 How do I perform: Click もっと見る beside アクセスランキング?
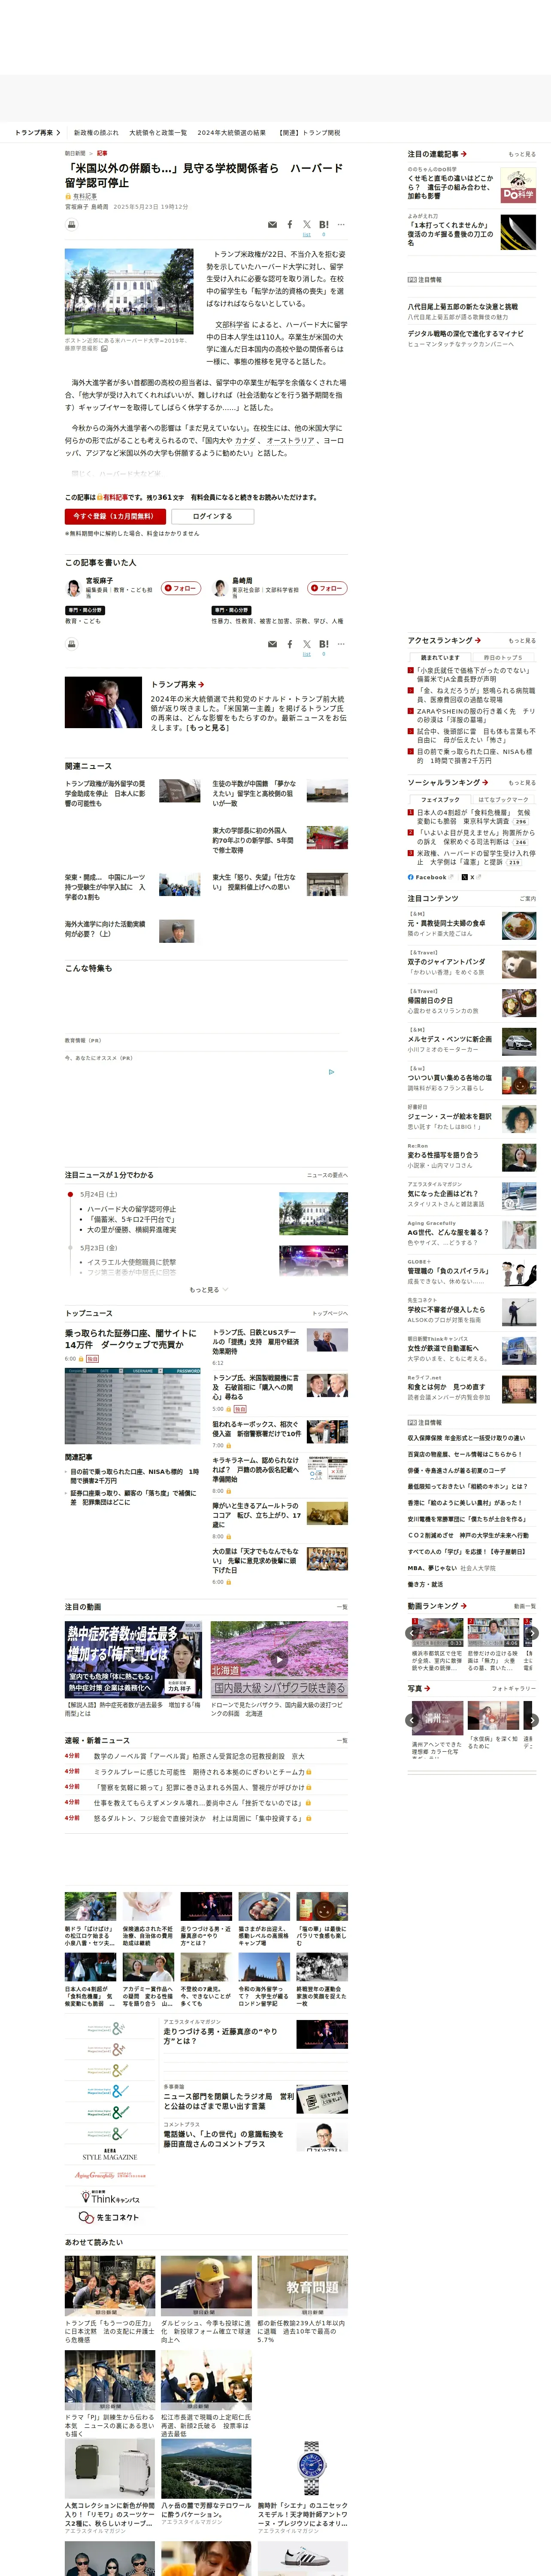click(x=522, y=641)
